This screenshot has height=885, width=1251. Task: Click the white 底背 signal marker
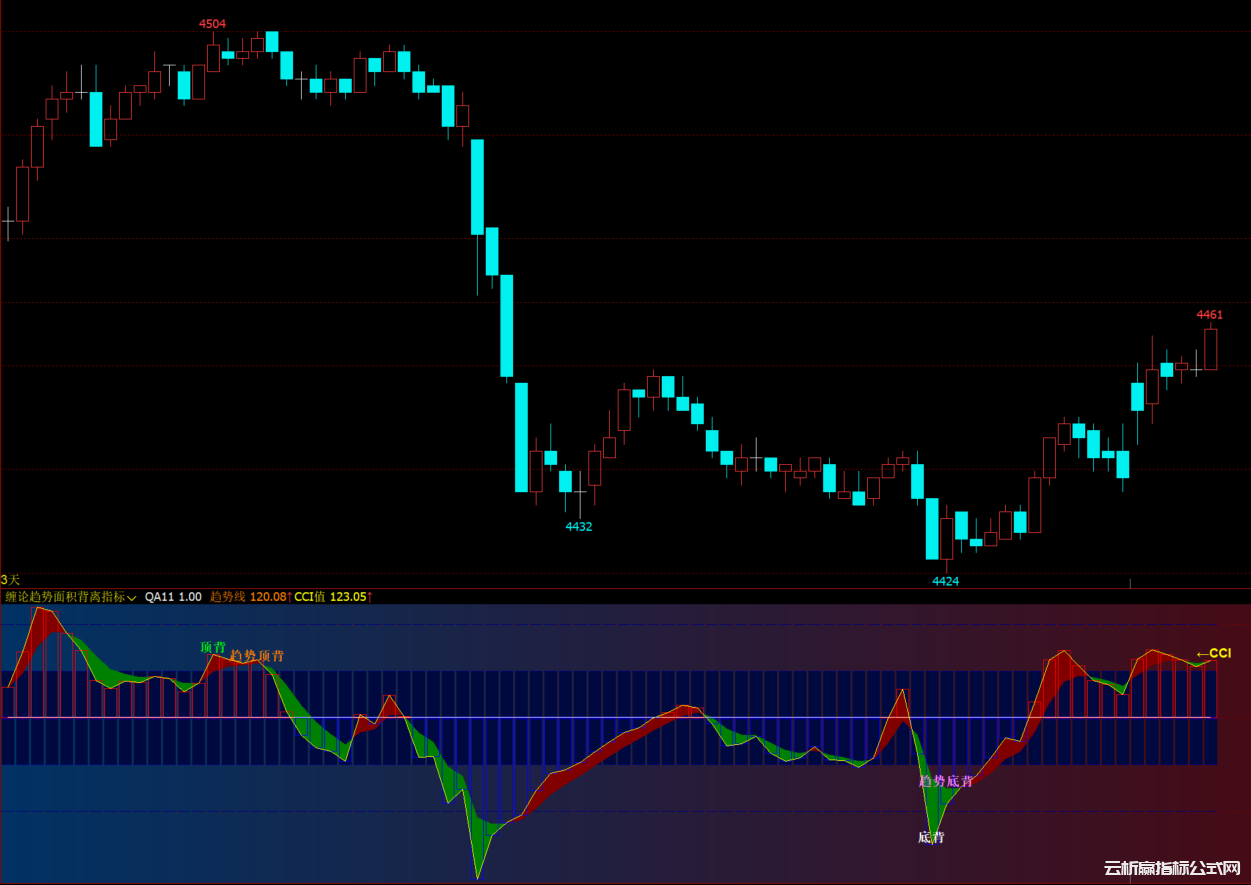931,837
